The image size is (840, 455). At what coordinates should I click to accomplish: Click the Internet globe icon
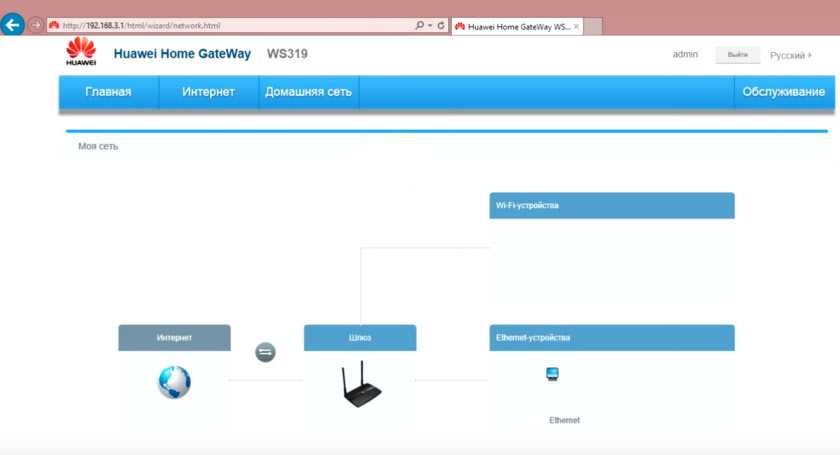[174, 381]
